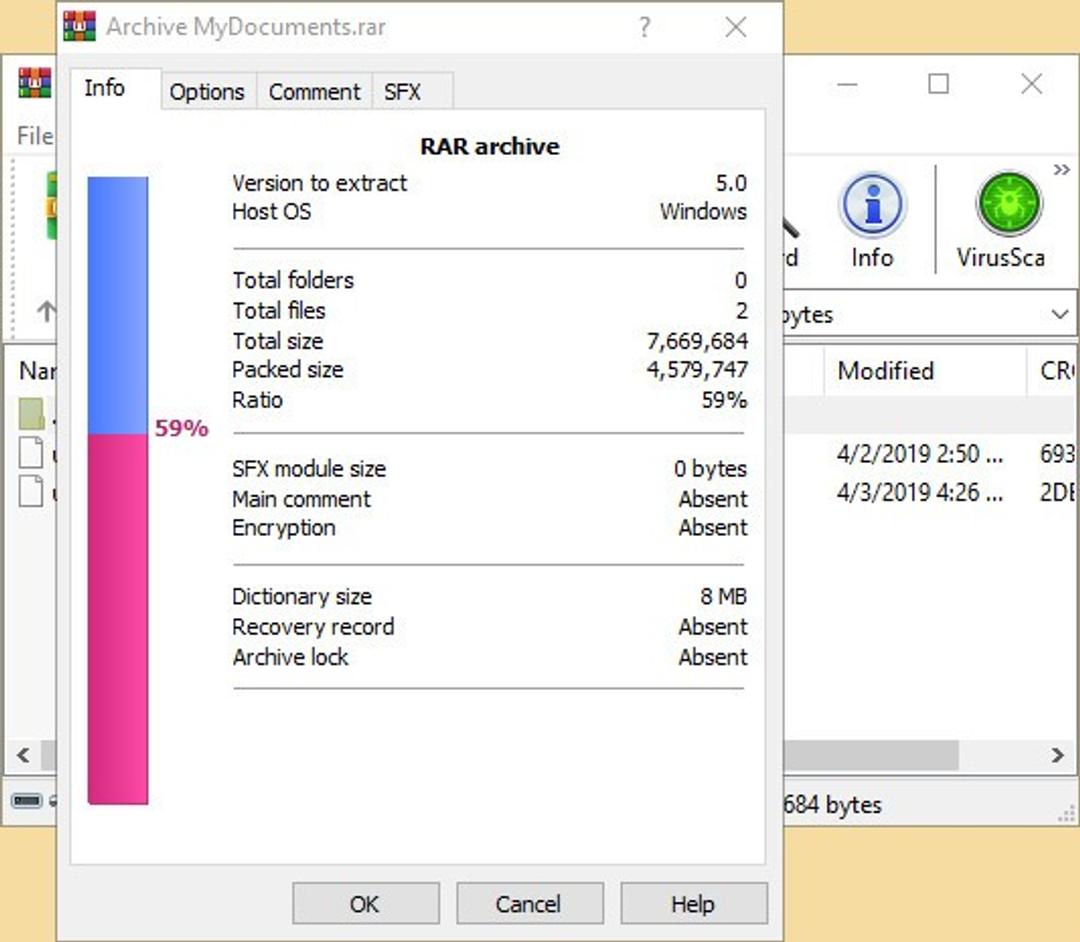Open Help from the dialog
This screenshot has height=942, width=1080.
[x=693, y=903]
